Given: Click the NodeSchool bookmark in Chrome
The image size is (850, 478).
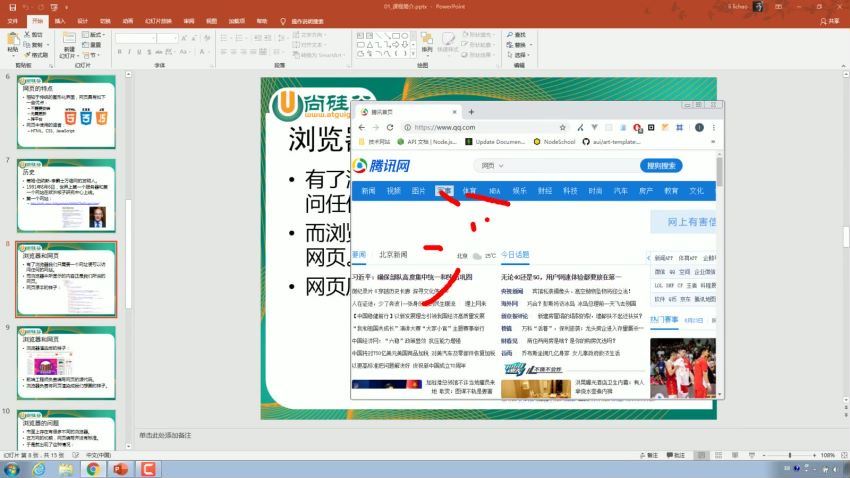Looking at the screenshot, I should click(554, 142).
